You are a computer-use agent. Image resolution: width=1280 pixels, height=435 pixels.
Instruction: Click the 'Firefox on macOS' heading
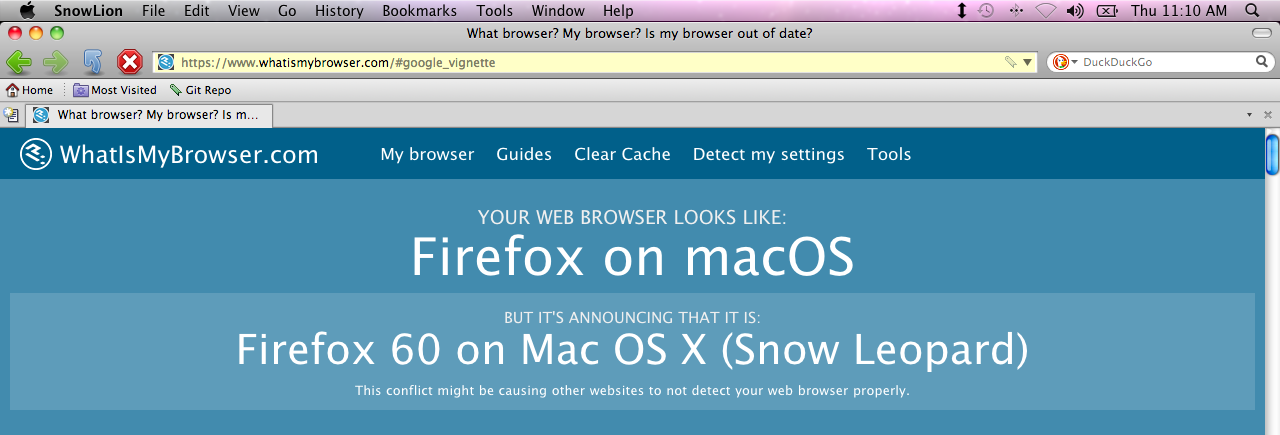[632, 257]
